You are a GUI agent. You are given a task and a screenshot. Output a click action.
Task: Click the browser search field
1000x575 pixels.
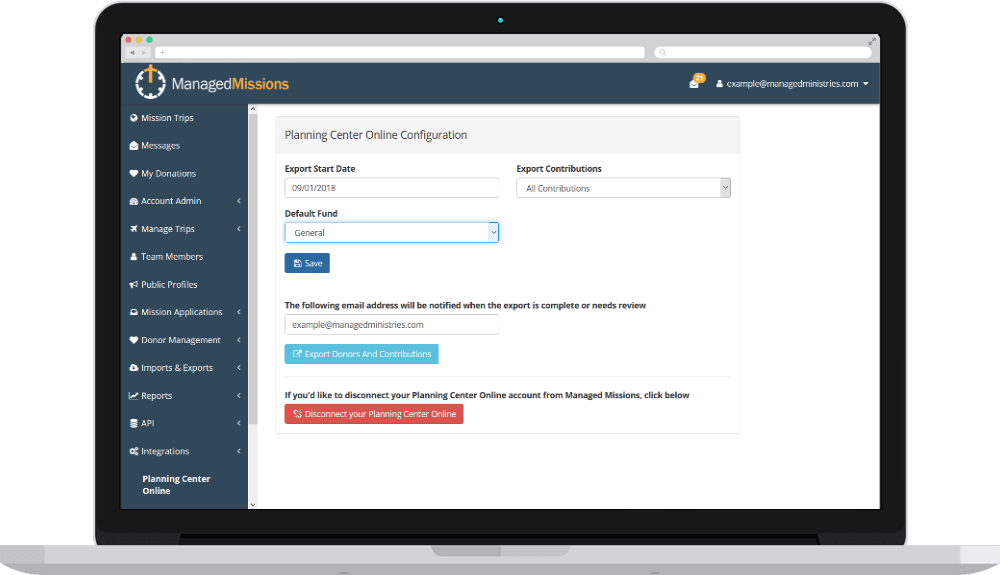click(x=763, y=52)
